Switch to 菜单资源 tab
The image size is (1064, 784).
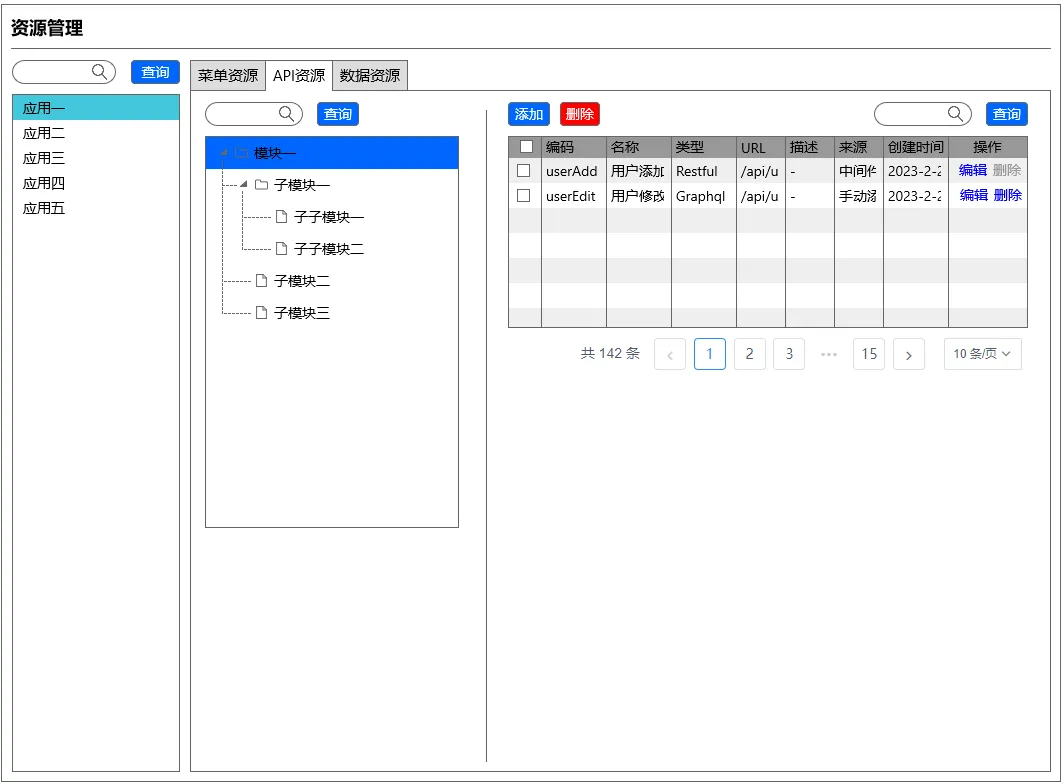pos(227,75)
